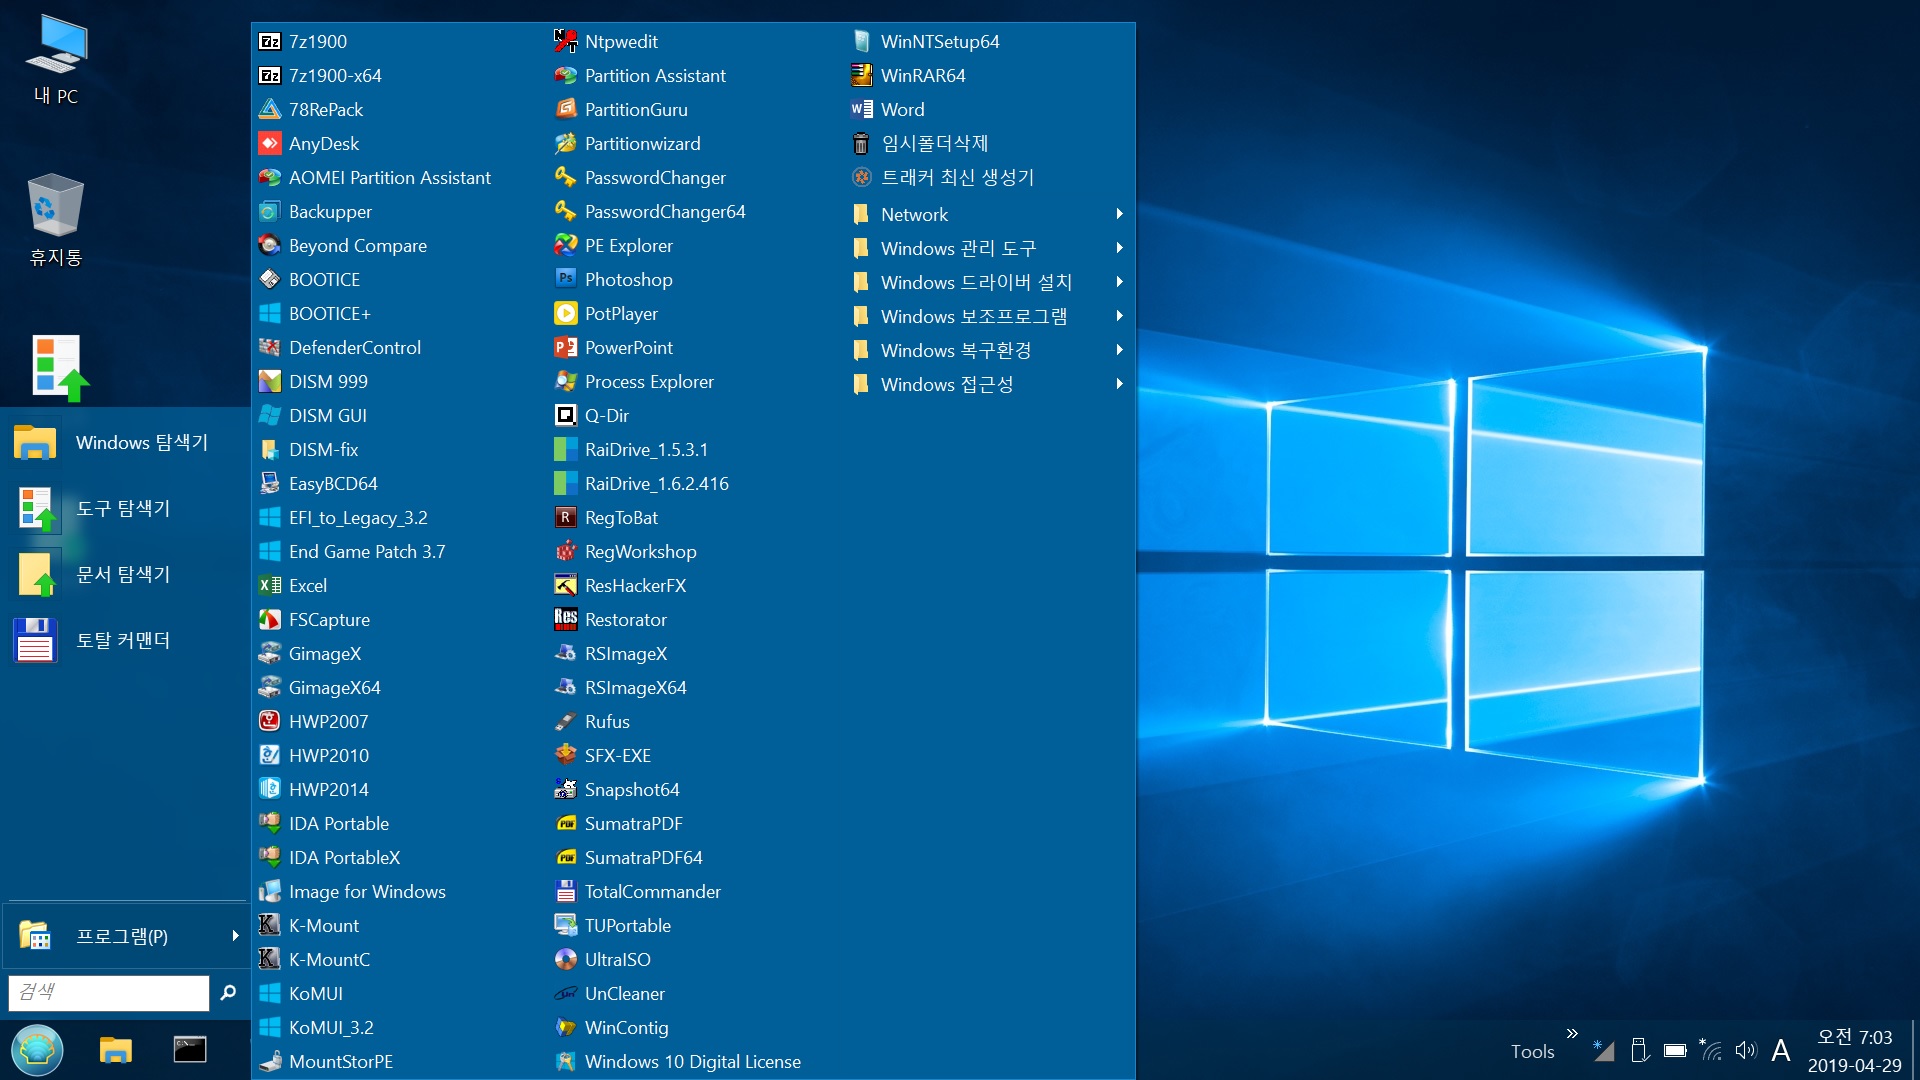Launch BOOTICE icon

click(270, 279)
